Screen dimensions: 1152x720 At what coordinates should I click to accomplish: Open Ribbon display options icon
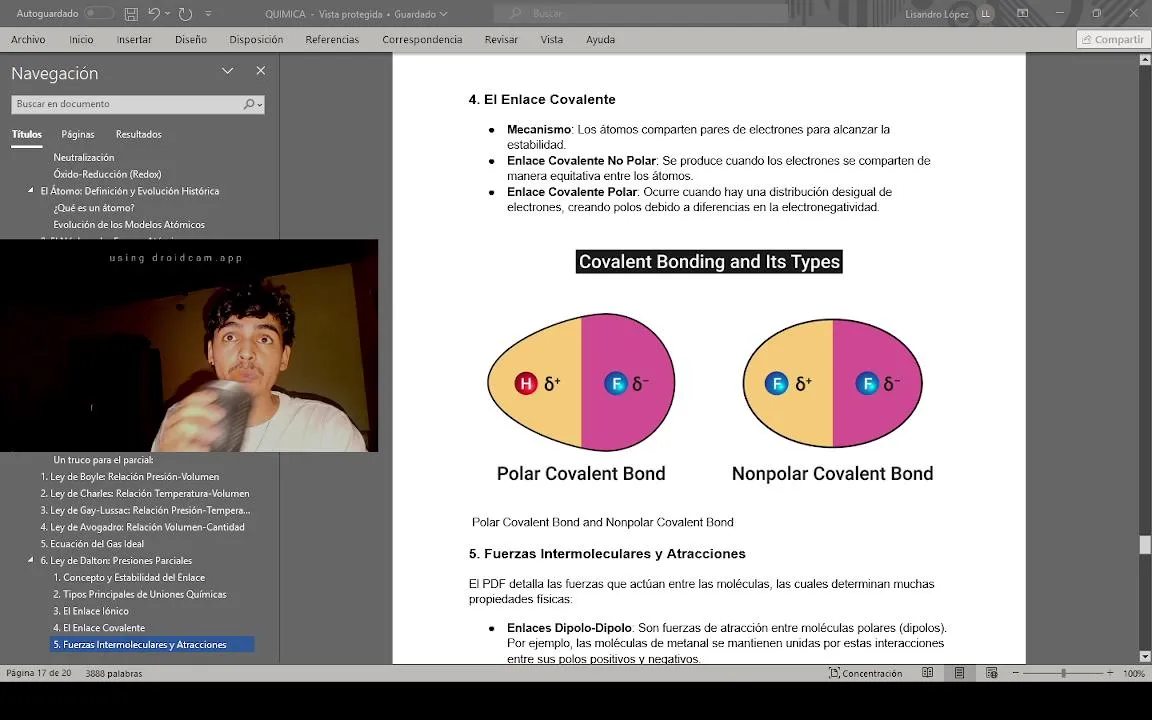(x=1023, y=13)
